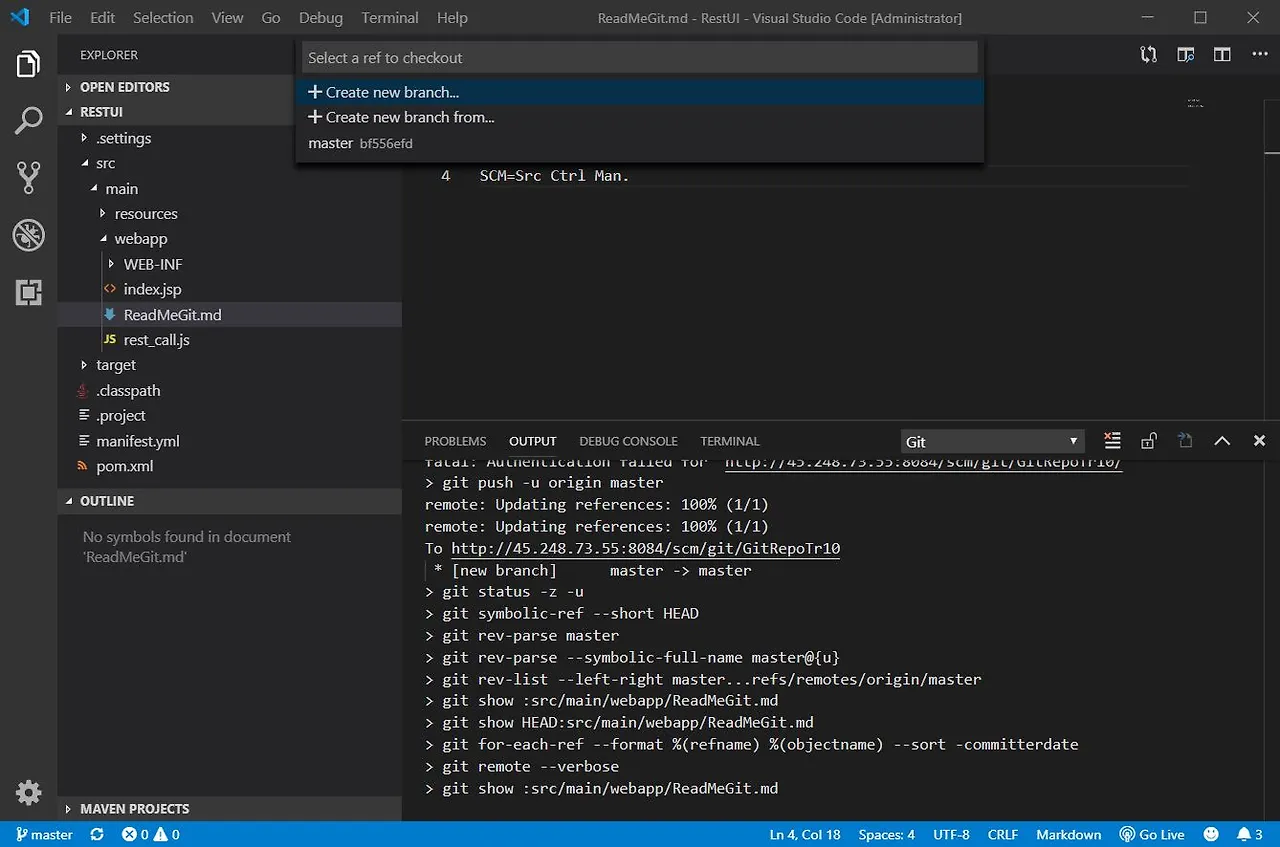Focus the 'Select a ref to checkout' input

pos(640,58)
